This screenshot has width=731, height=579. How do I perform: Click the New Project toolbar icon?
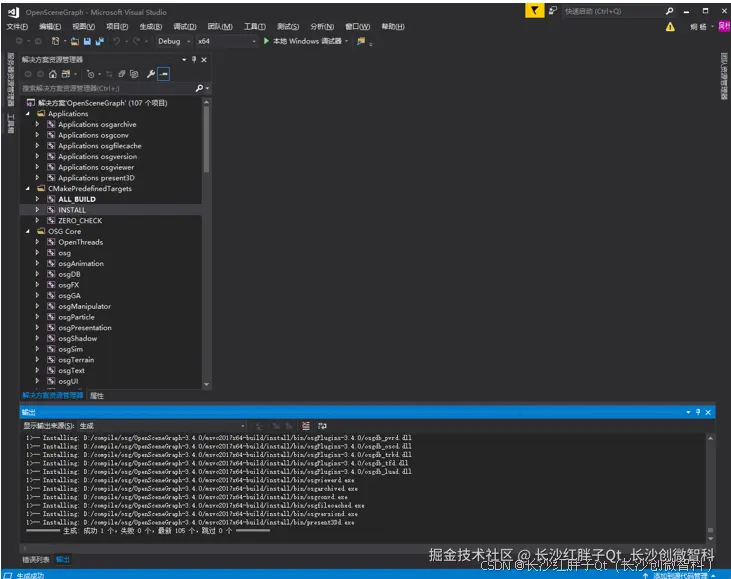tap(55, 41)
